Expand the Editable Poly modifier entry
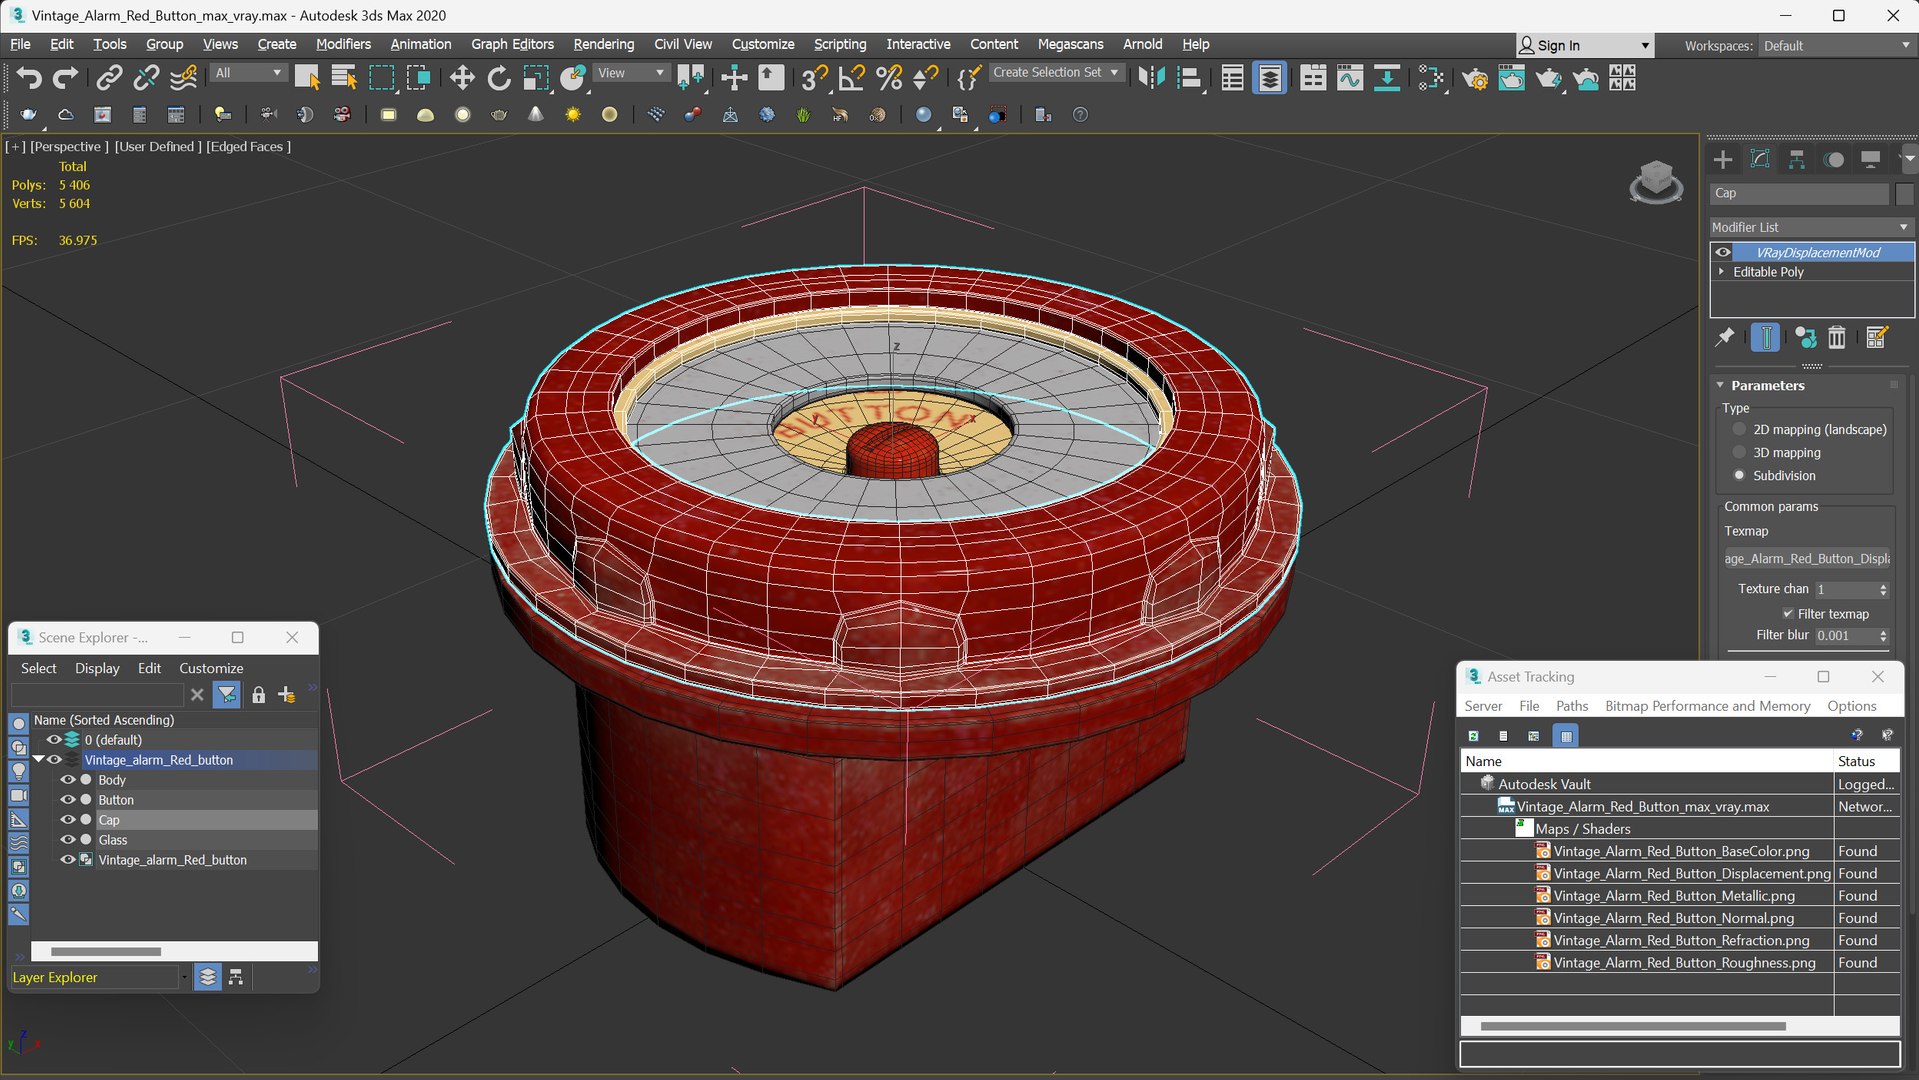This screenshot has height=1080, width=1919. coord(1722,272)
